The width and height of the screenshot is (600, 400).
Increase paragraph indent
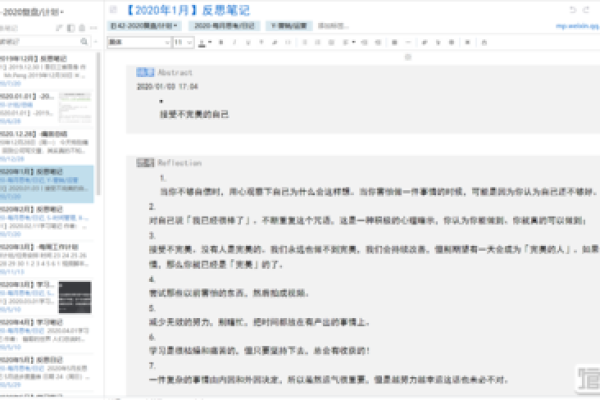click(378, 42)
